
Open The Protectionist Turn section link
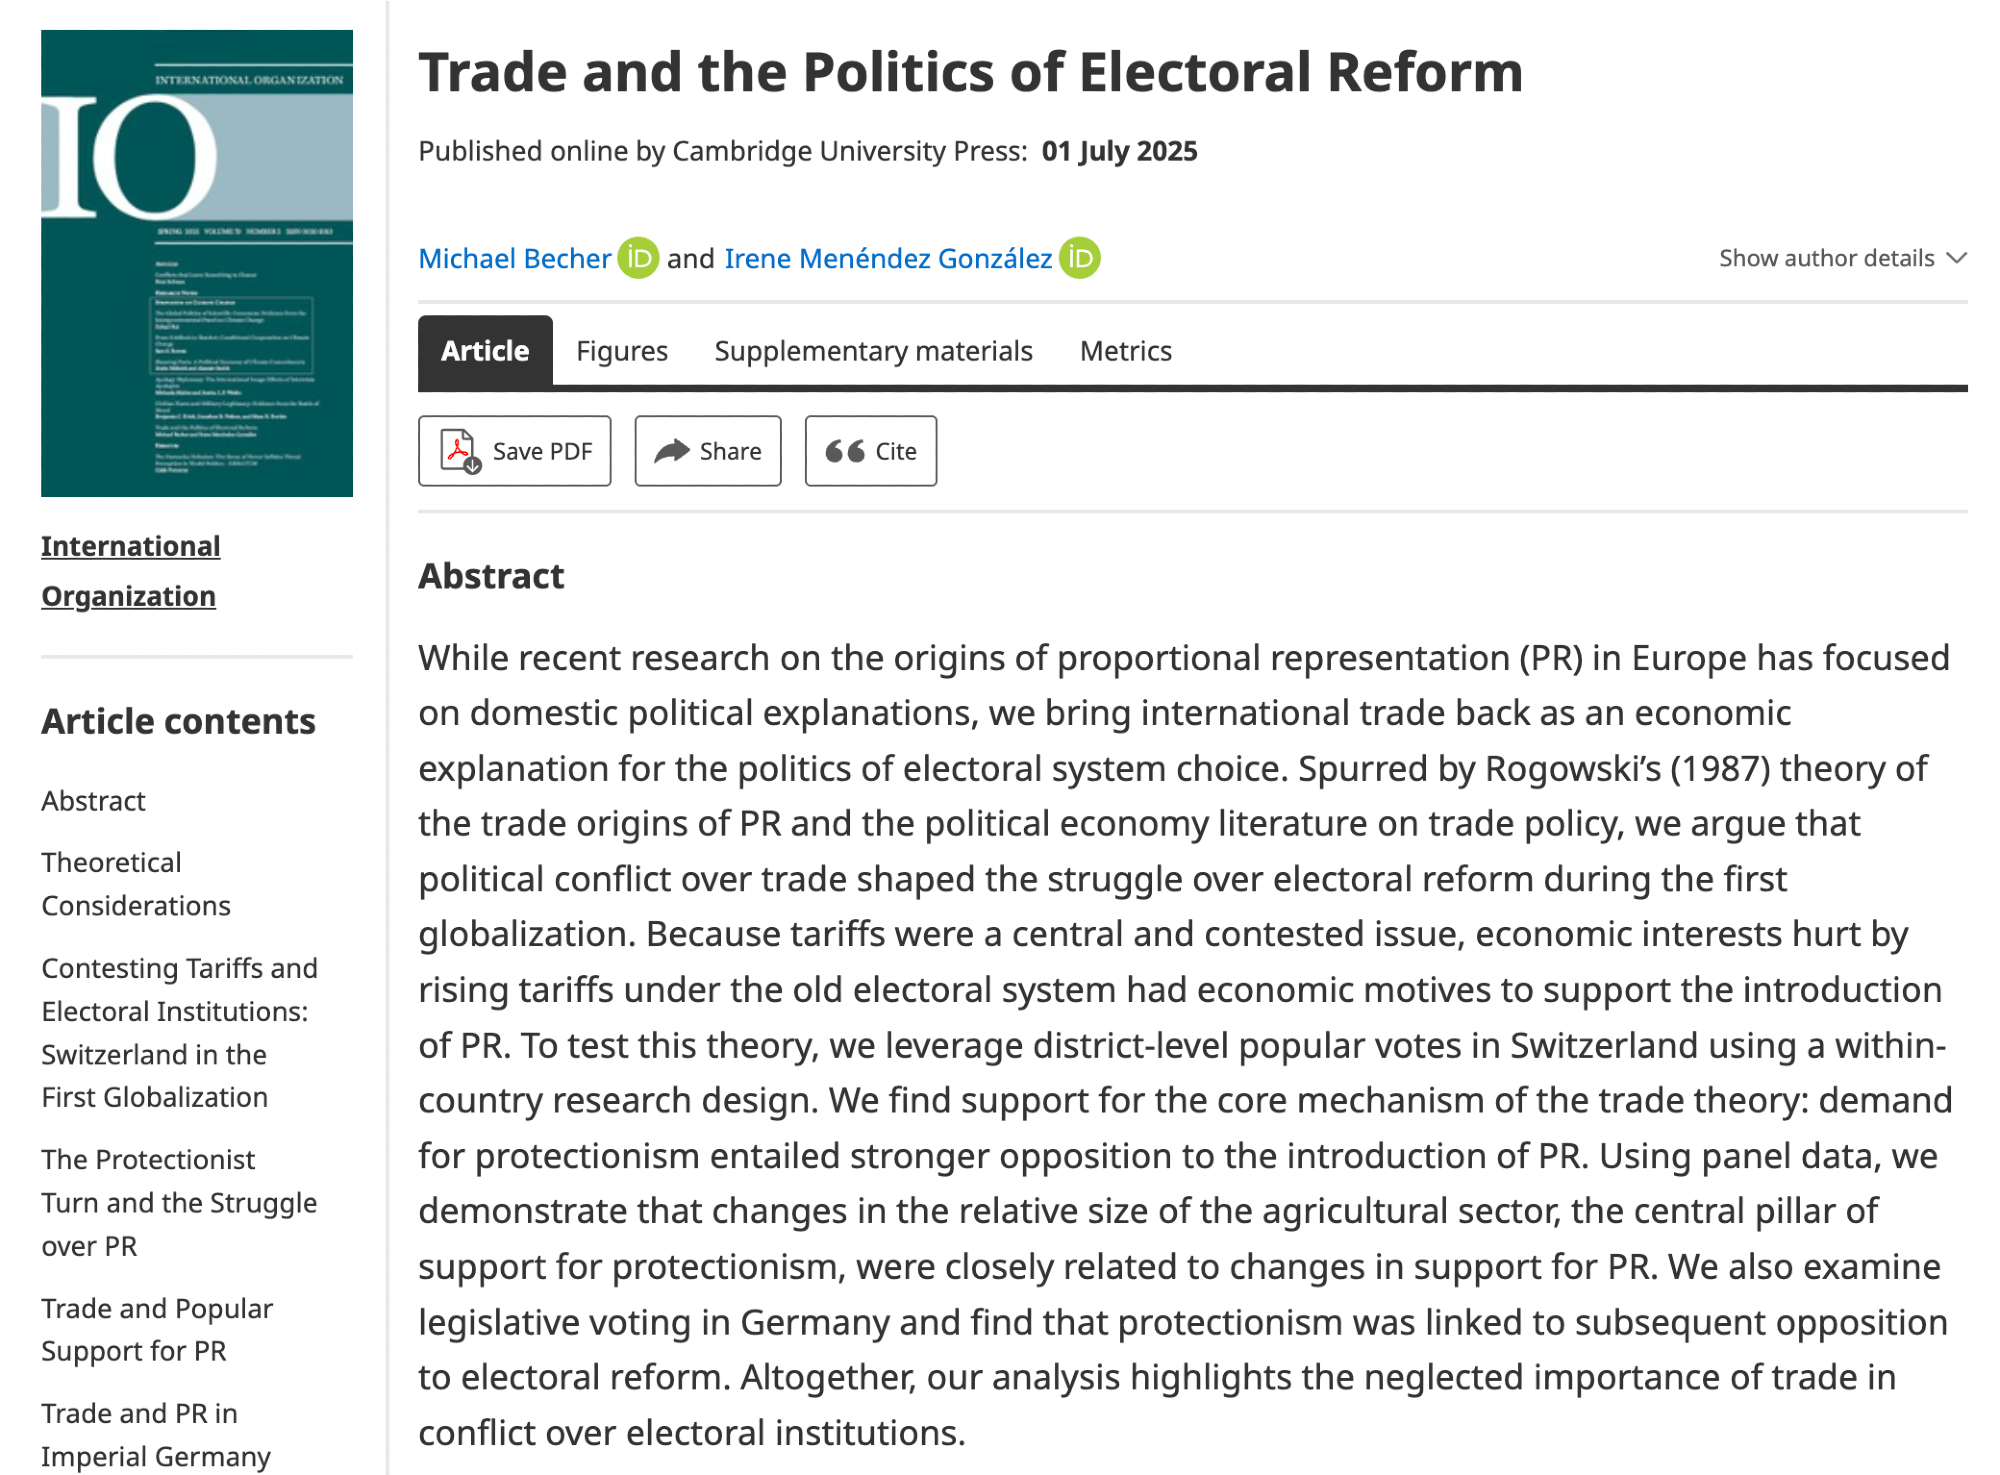tap(179, 1202)
